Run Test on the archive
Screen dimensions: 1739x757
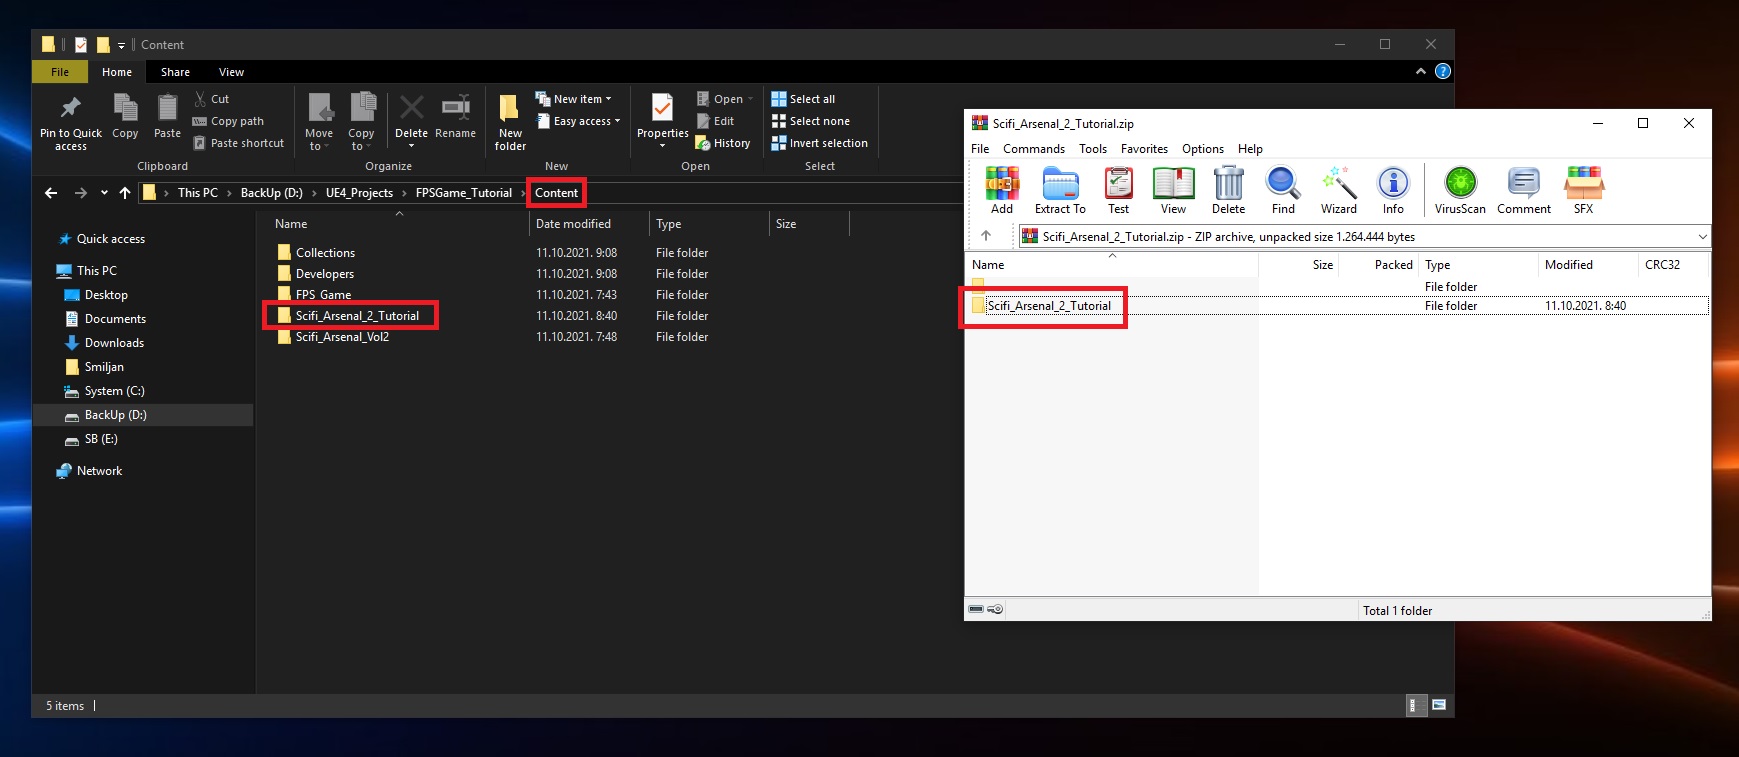(x=1118, y=189)
